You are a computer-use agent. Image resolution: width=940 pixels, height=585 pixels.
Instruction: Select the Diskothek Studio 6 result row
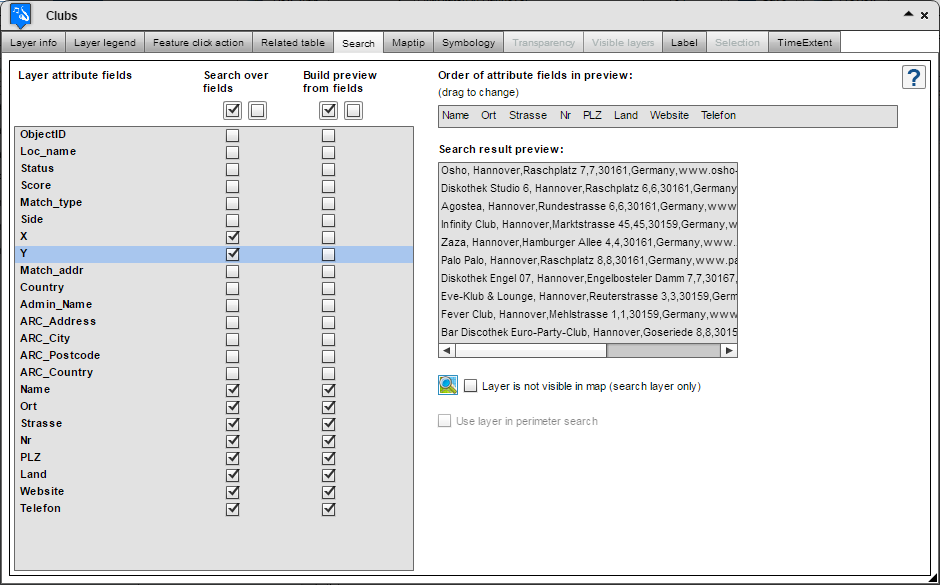tap(588, 188)
